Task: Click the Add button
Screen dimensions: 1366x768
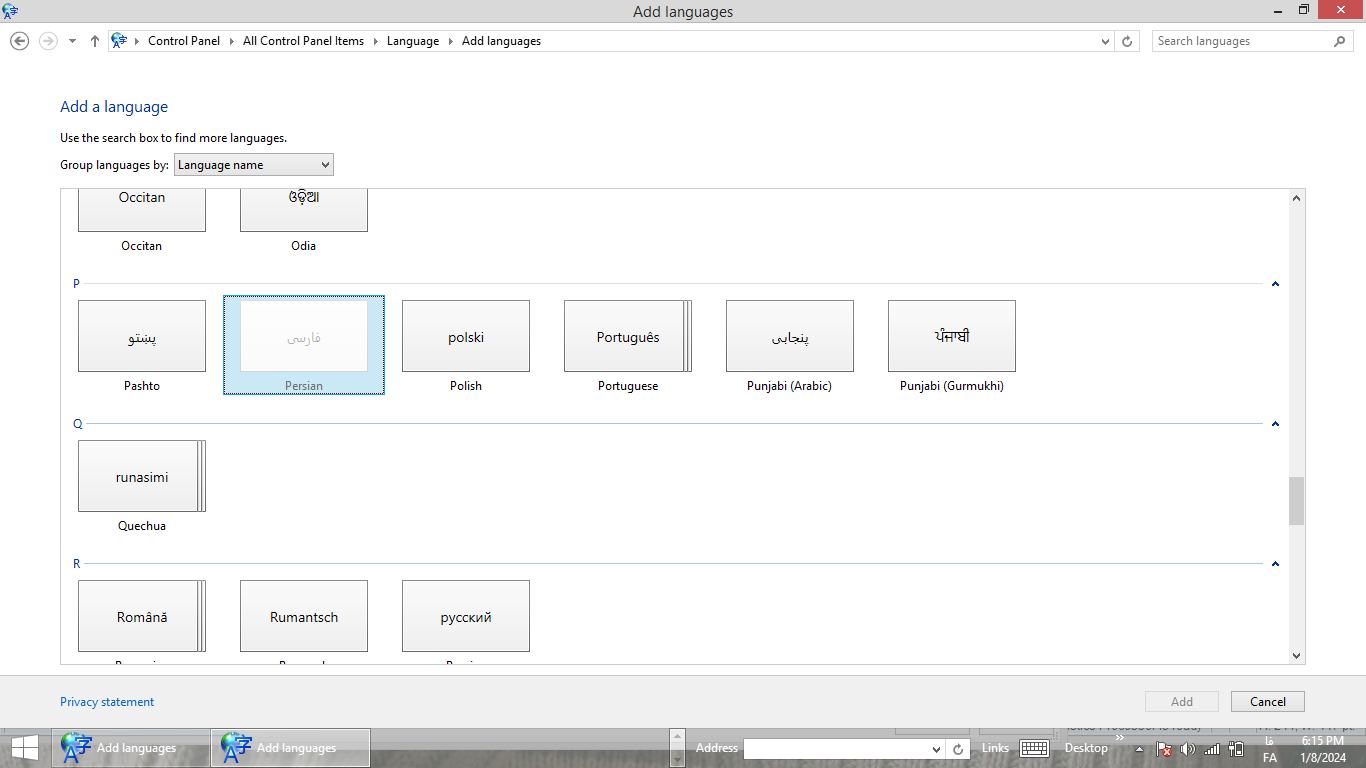Action: (1182, 702)
